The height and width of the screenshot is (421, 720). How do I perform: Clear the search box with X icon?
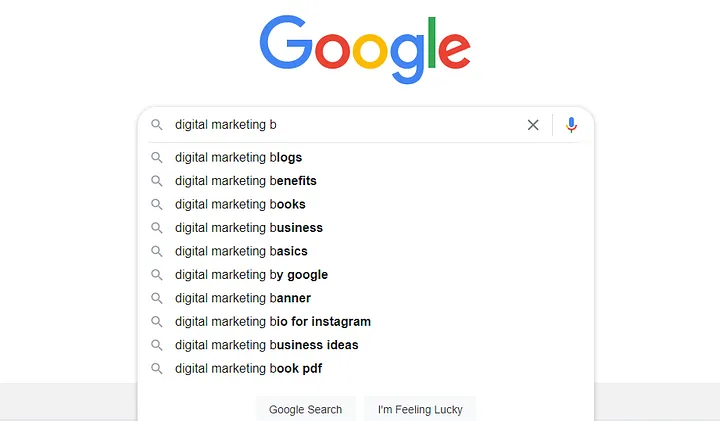[533, 125]
